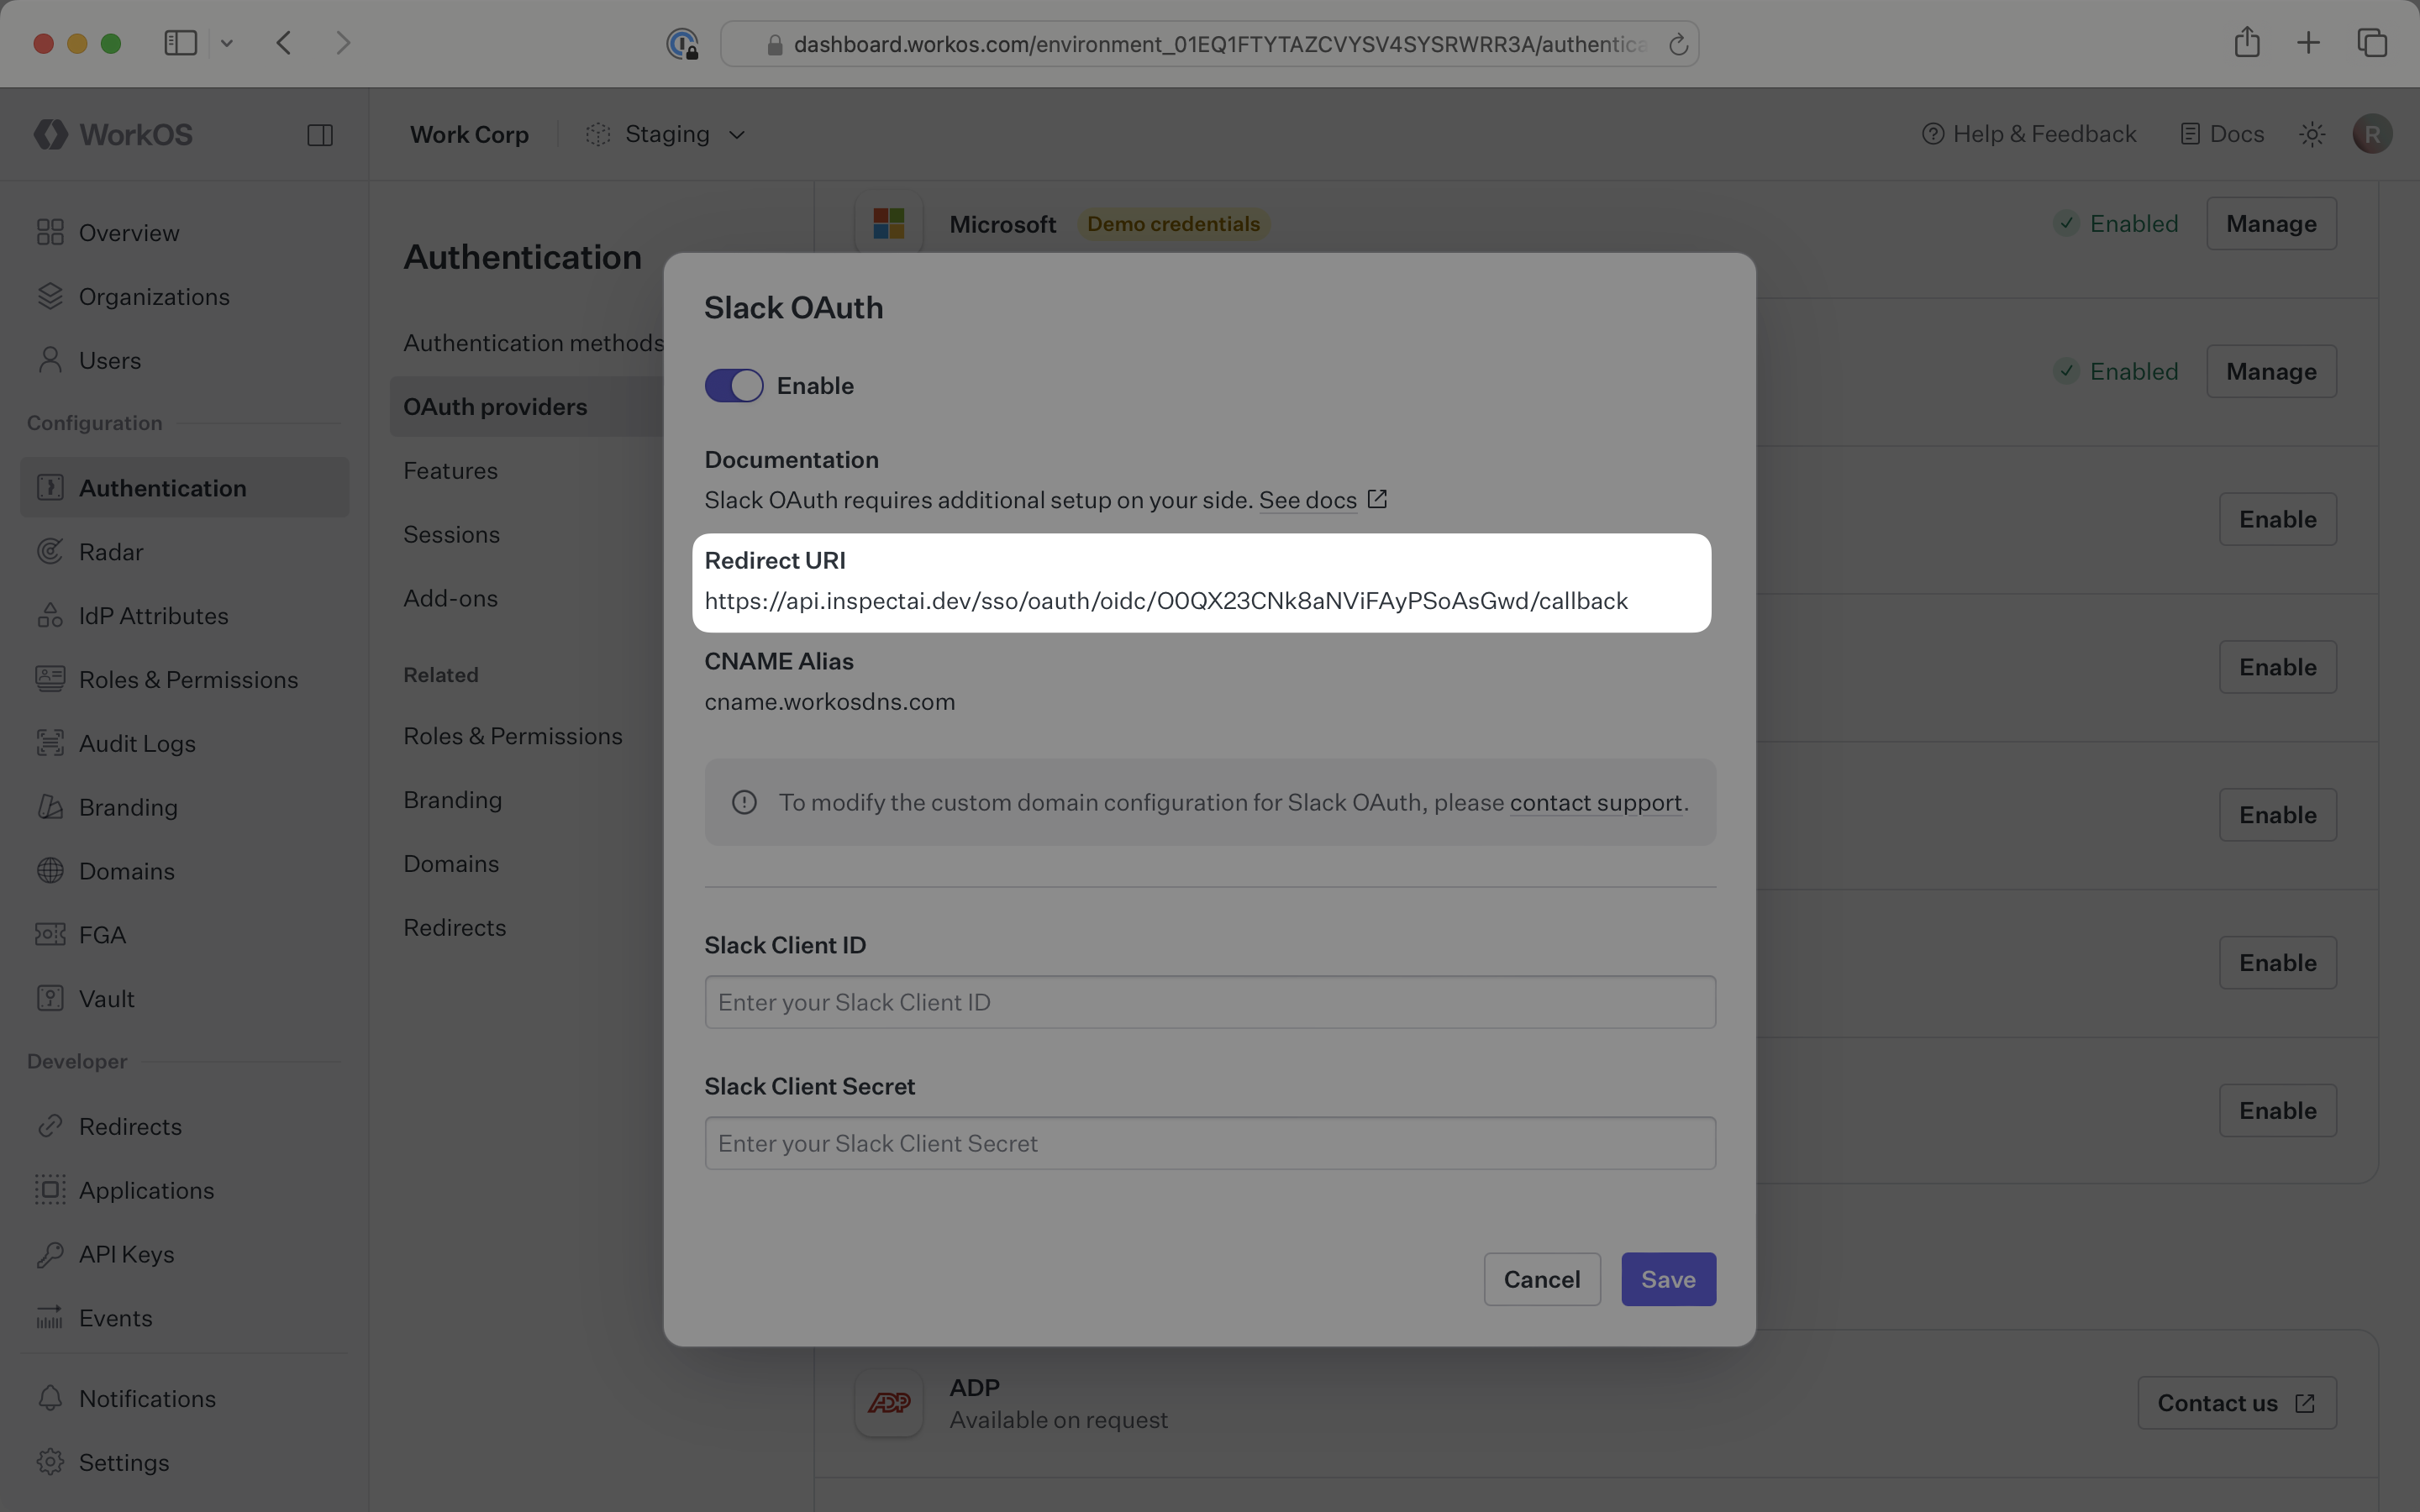Open the Radar configuration section

coord(111,551)
